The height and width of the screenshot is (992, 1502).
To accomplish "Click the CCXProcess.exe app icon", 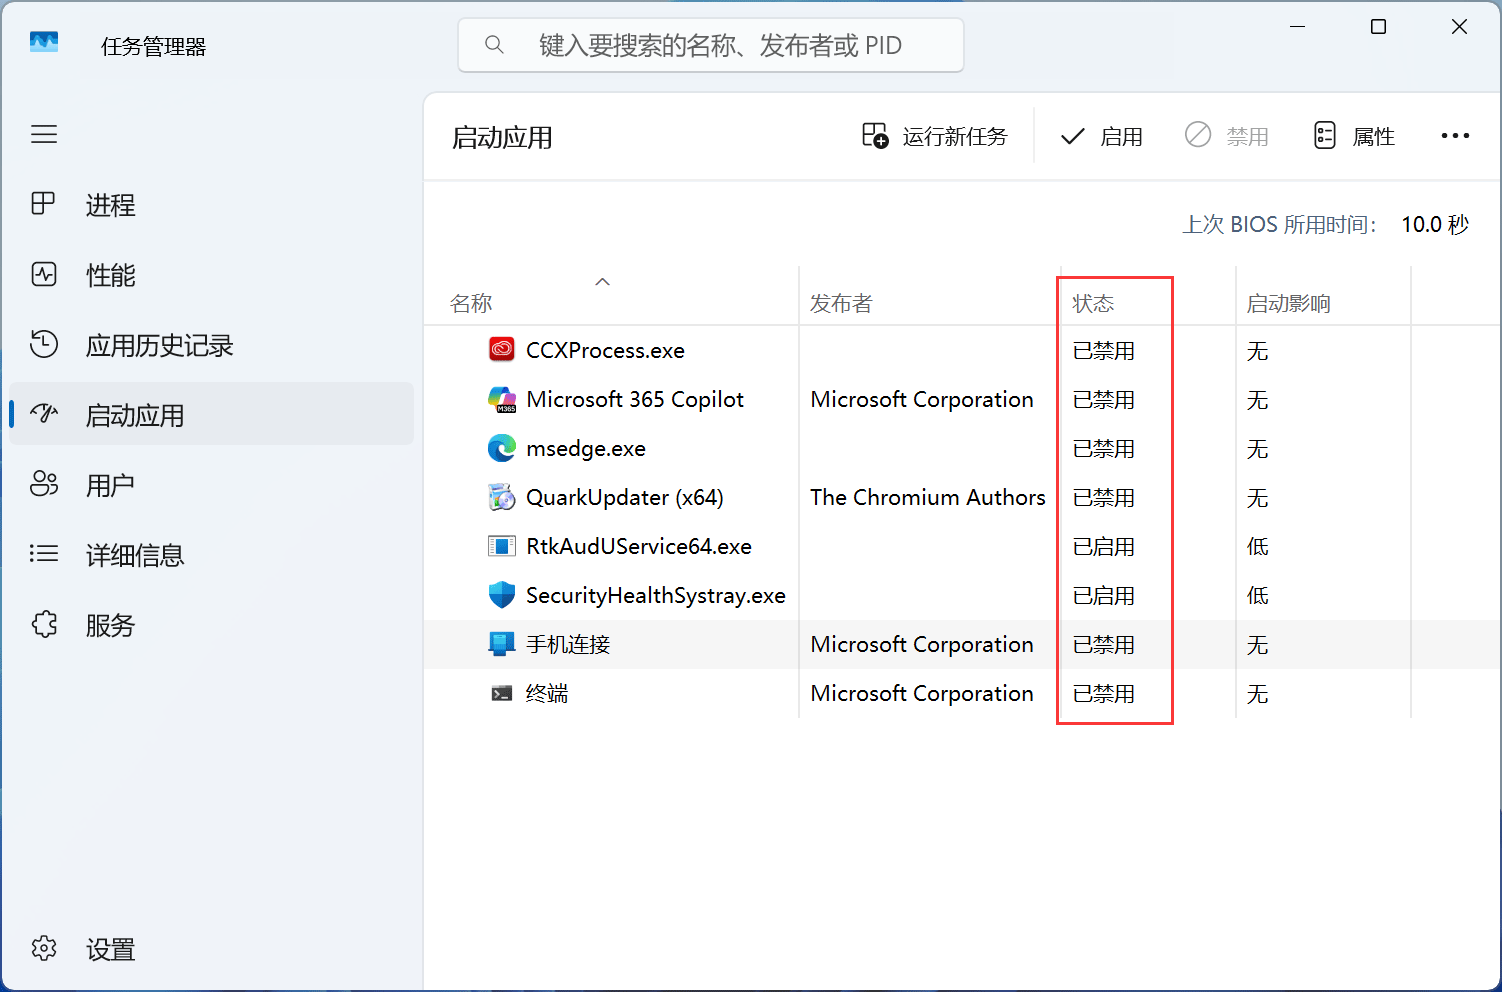I will coord(501,350).
